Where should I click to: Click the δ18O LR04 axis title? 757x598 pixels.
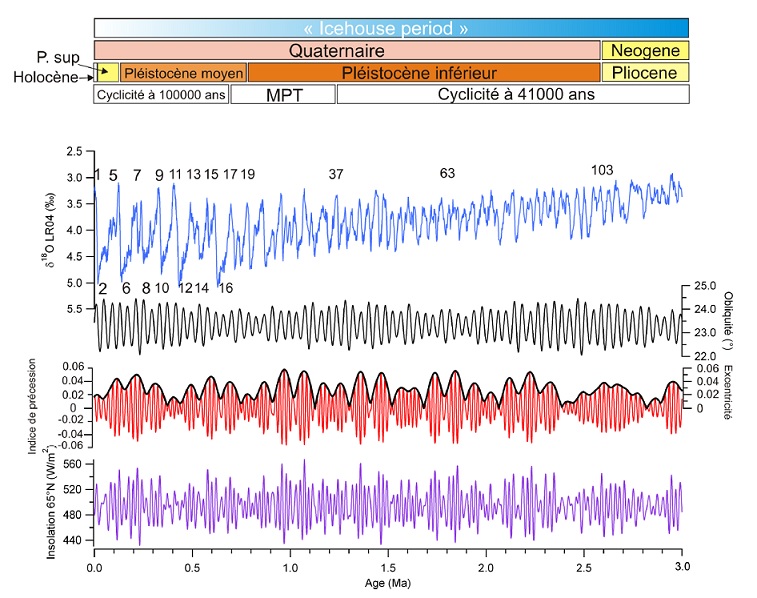(48, 230)
